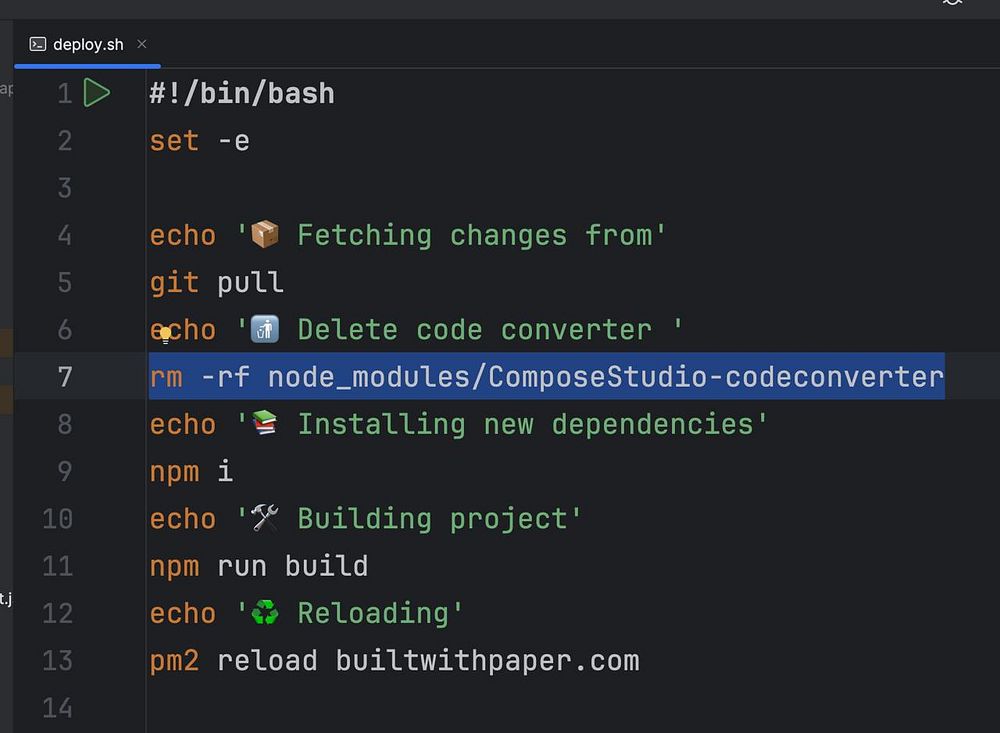1000x733 pixels.
Task: Run the script using the green gutter arrow
Action: [96, 93]
